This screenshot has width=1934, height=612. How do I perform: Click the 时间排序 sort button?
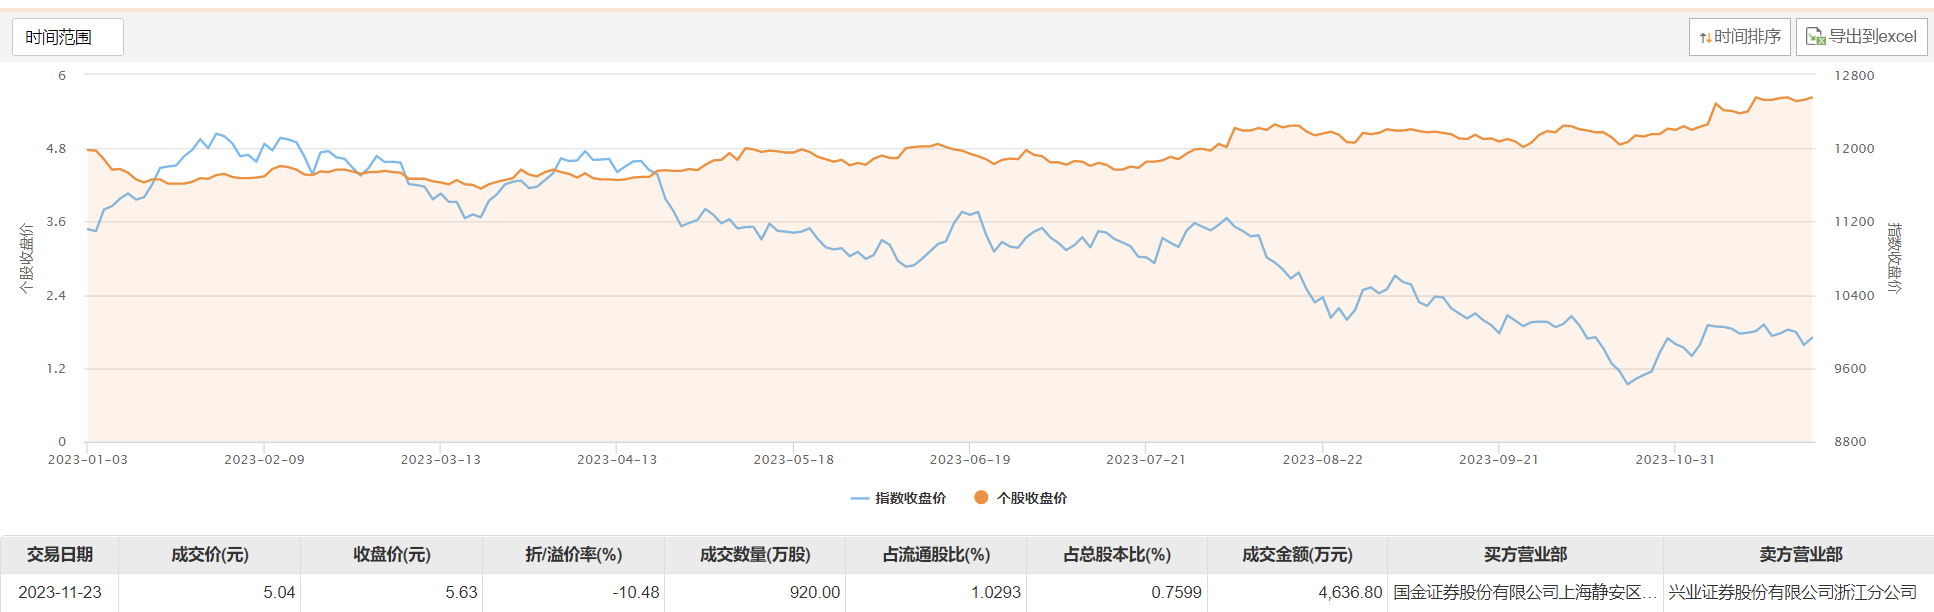(x=1739, y=37)
